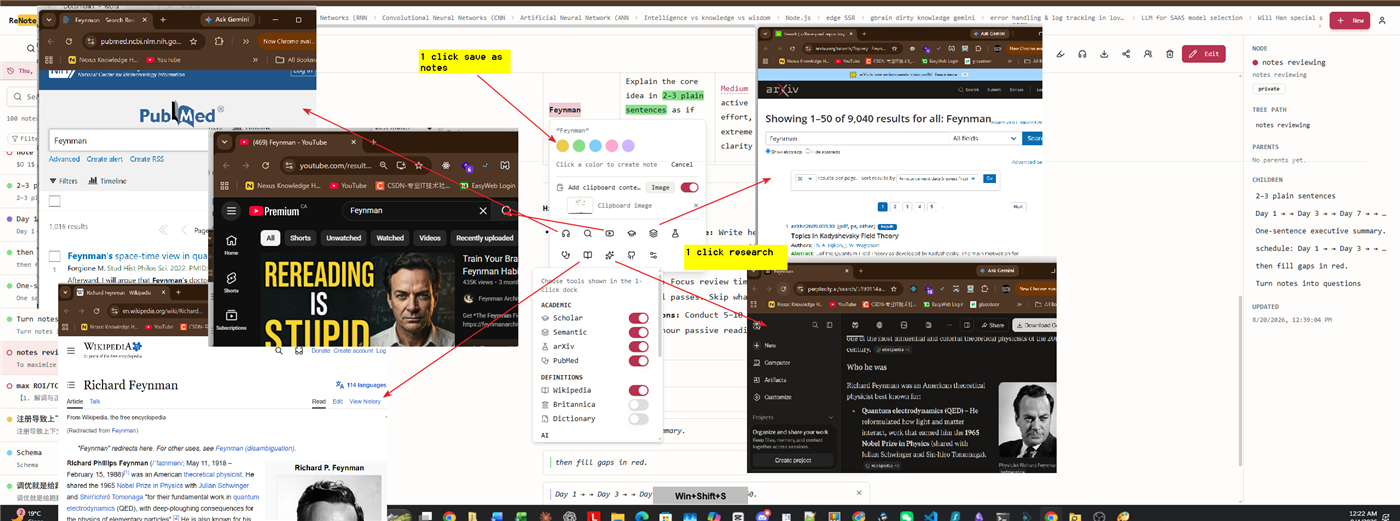Pick the green note color swatch
1400x521 pixels.
[579, 146]
